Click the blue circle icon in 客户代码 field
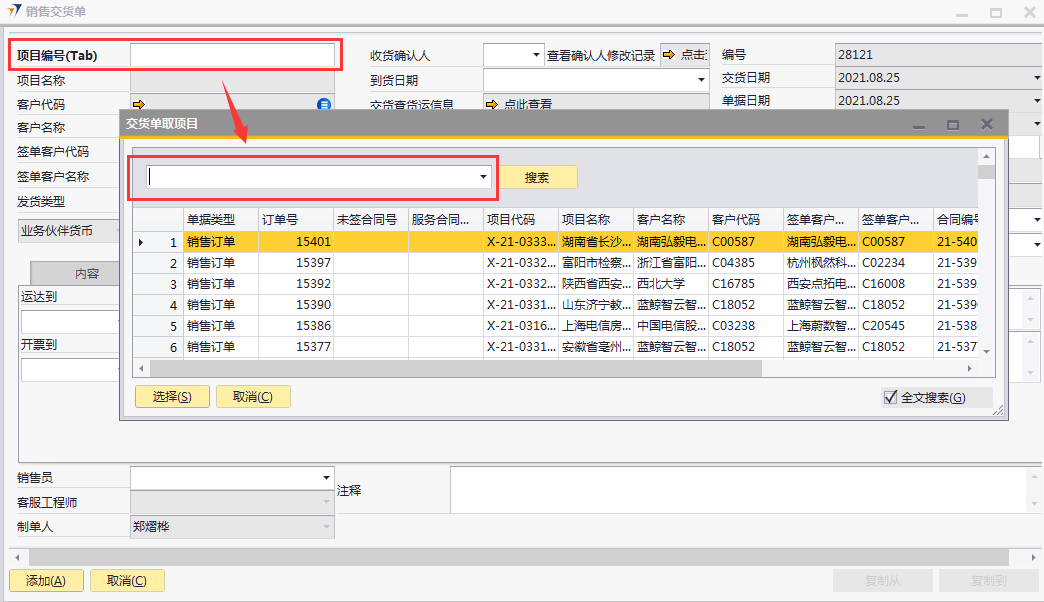The width and height of the screenshot is (1044, 602). click(x=324, y=104)
